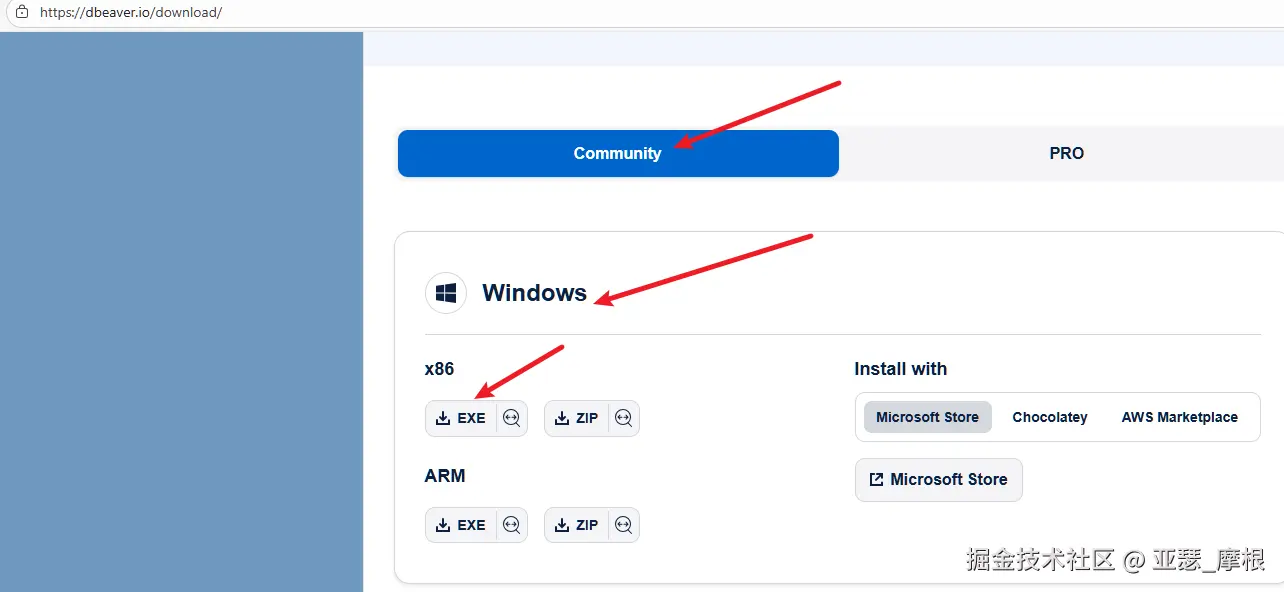Select AWS Marketplace install option
Image resolution: width=1284 pixels, height=592 pixels.
1180,417
